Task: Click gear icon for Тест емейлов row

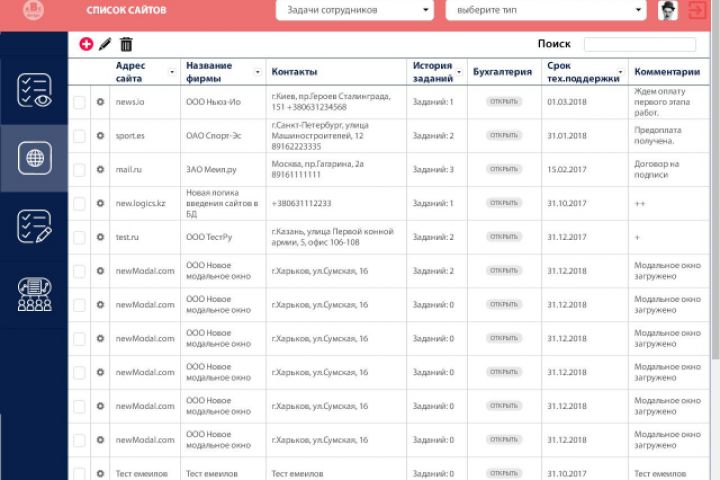Action: pyautogui.click(x=100, y=474)
